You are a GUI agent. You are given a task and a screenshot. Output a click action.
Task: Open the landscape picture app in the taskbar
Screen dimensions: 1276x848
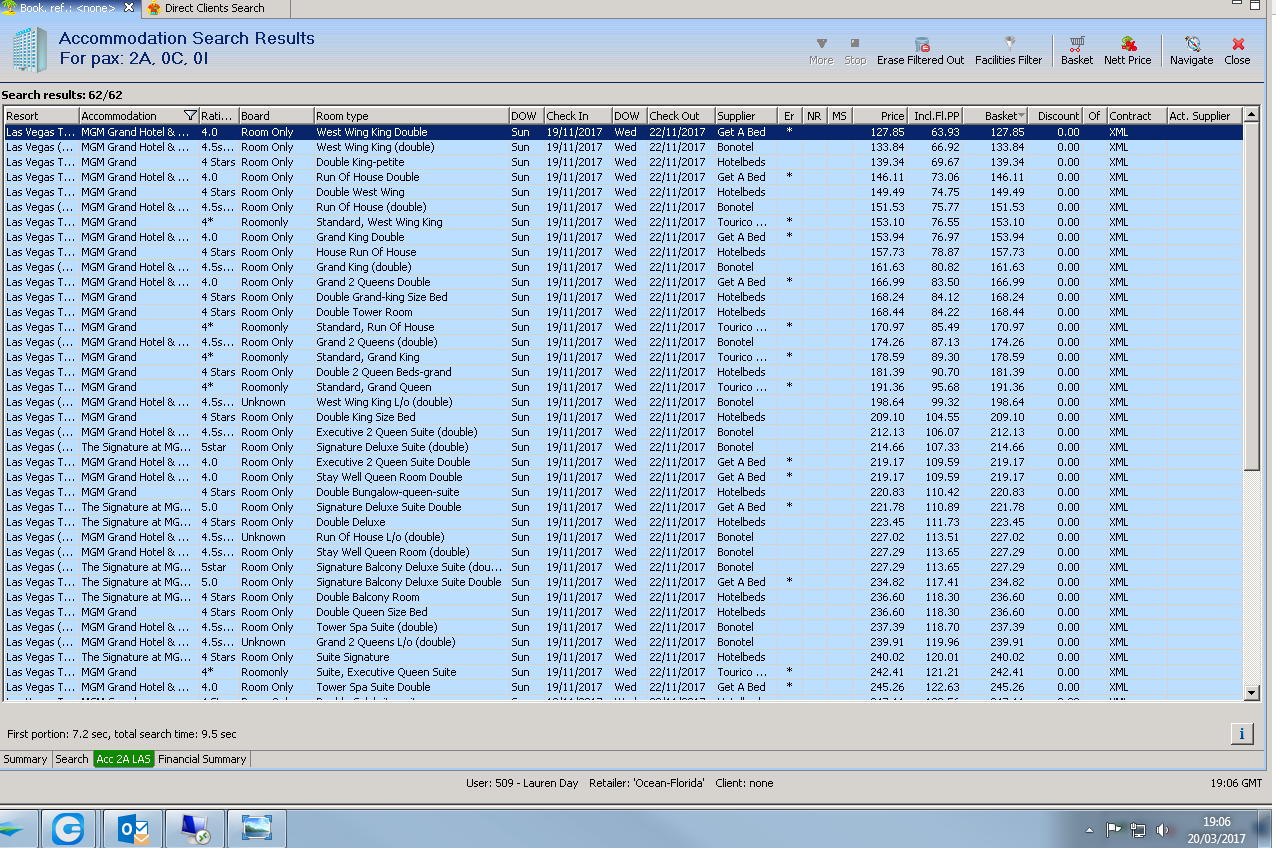pos(256,829)
